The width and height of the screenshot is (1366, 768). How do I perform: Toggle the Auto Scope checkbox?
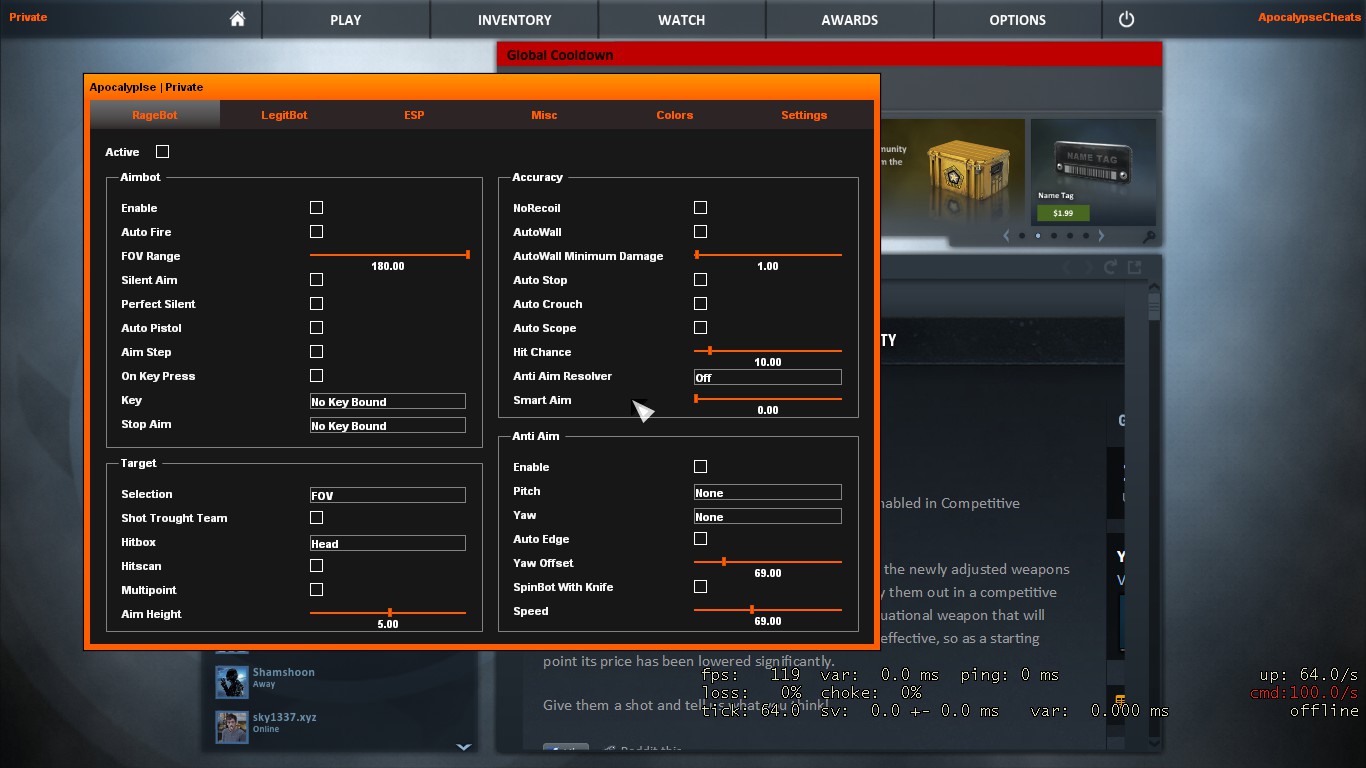click(700, 328)
